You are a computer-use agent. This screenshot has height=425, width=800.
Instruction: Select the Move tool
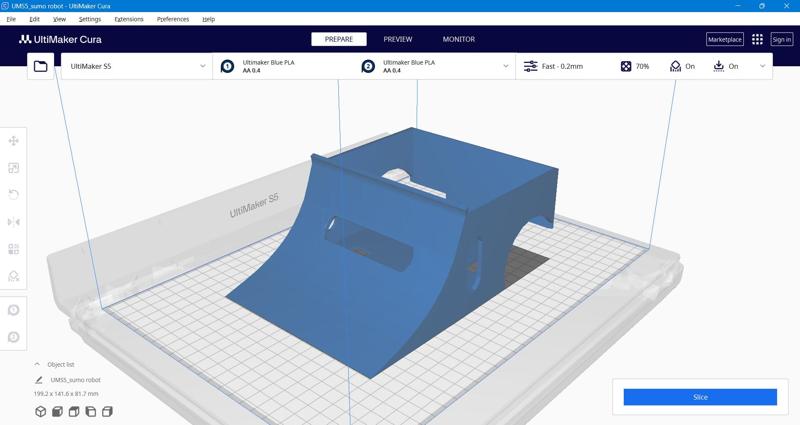click(x=14, y=141)
